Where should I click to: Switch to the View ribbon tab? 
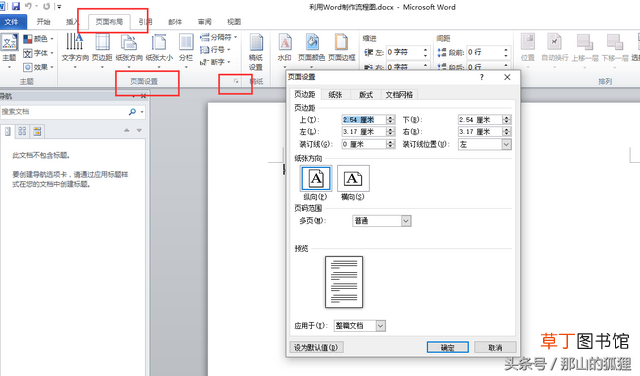tap(234, 22)
